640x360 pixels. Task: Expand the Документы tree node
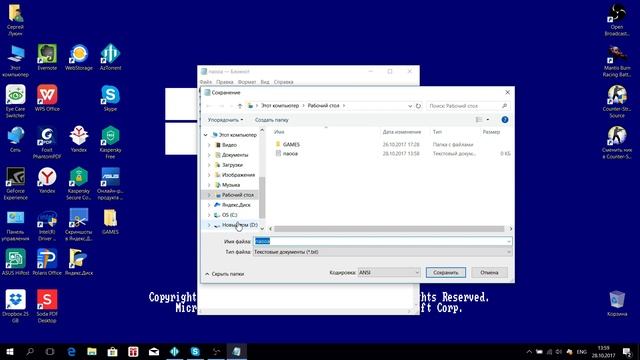209,155
